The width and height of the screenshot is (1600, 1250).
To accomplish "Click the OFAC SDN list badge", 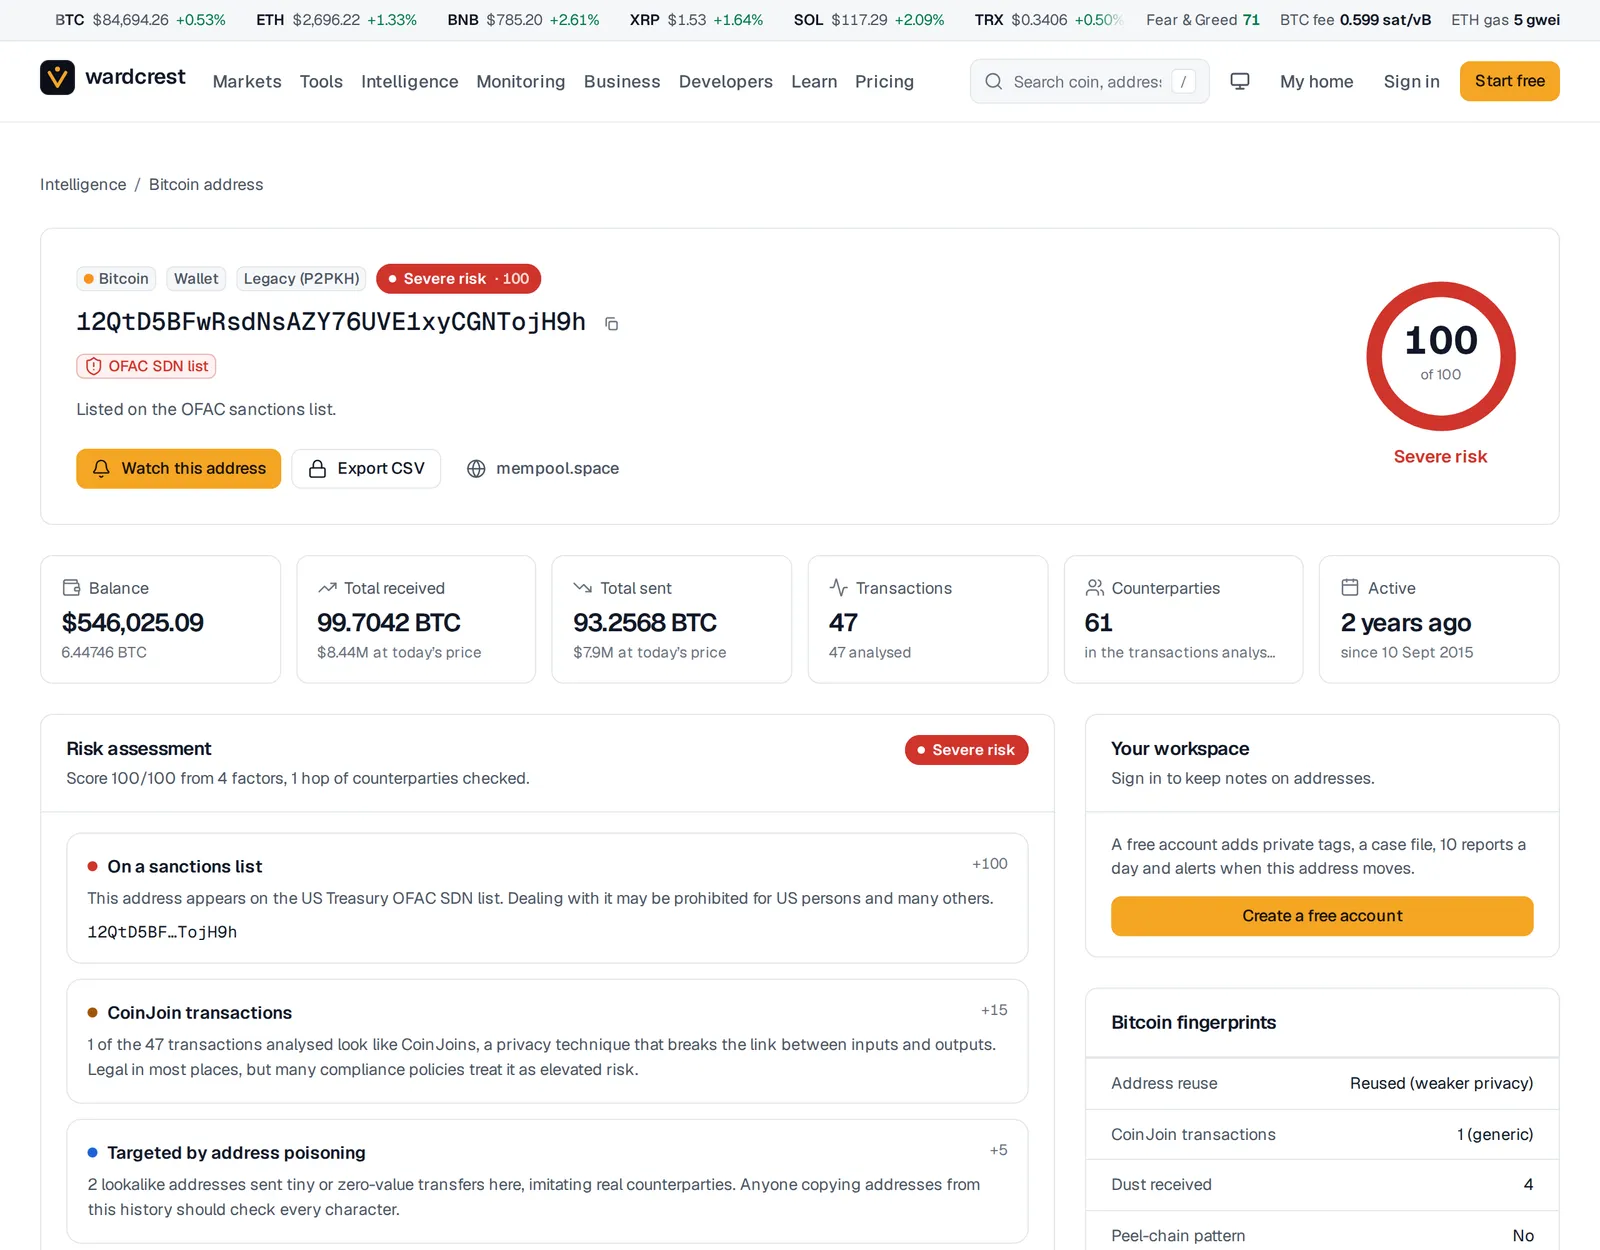I will pyautogui.click(x=146, y=366).
